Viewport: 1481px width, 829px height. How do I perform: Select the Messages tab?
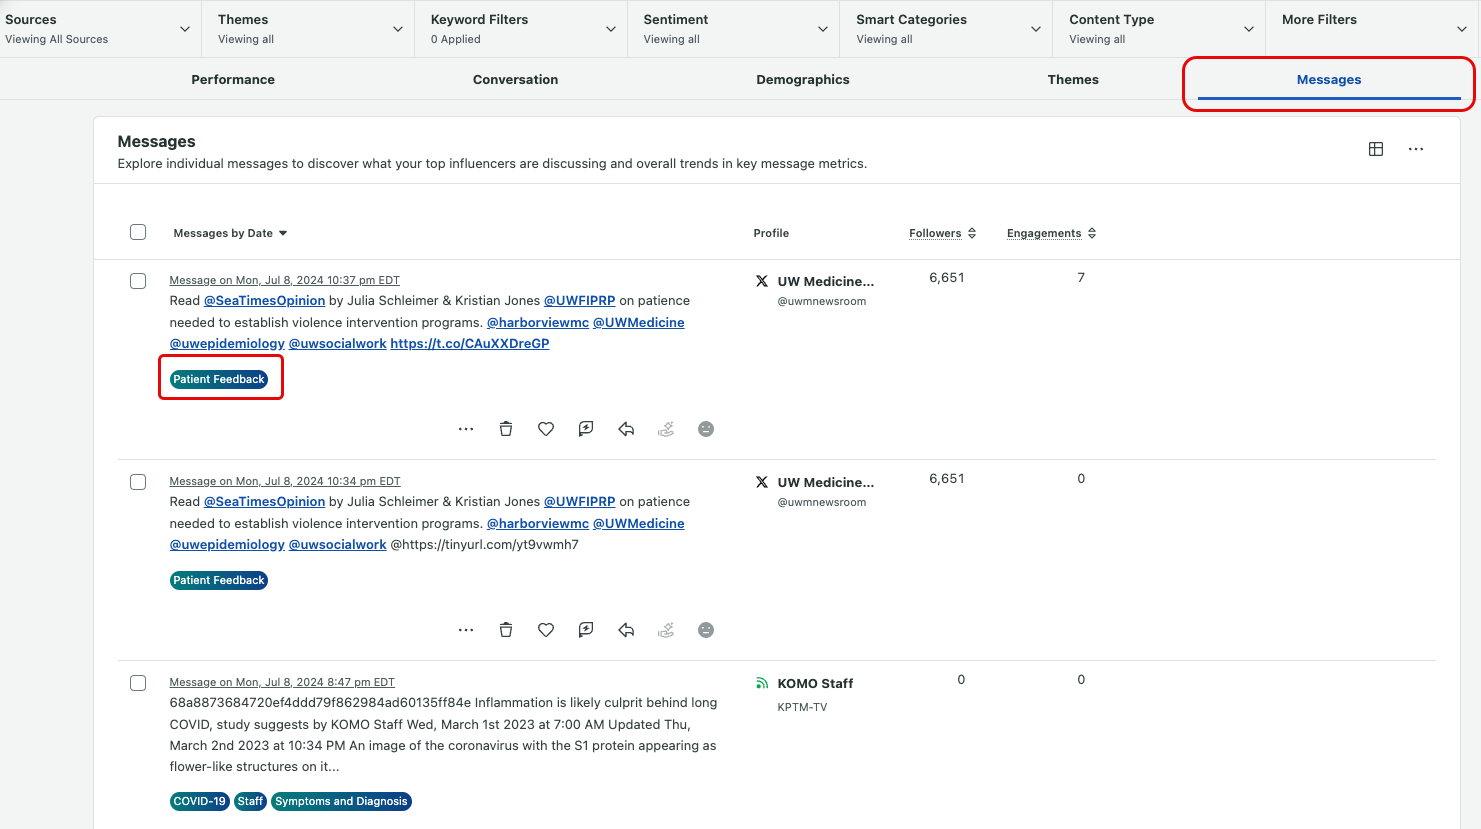[1329, 80]
